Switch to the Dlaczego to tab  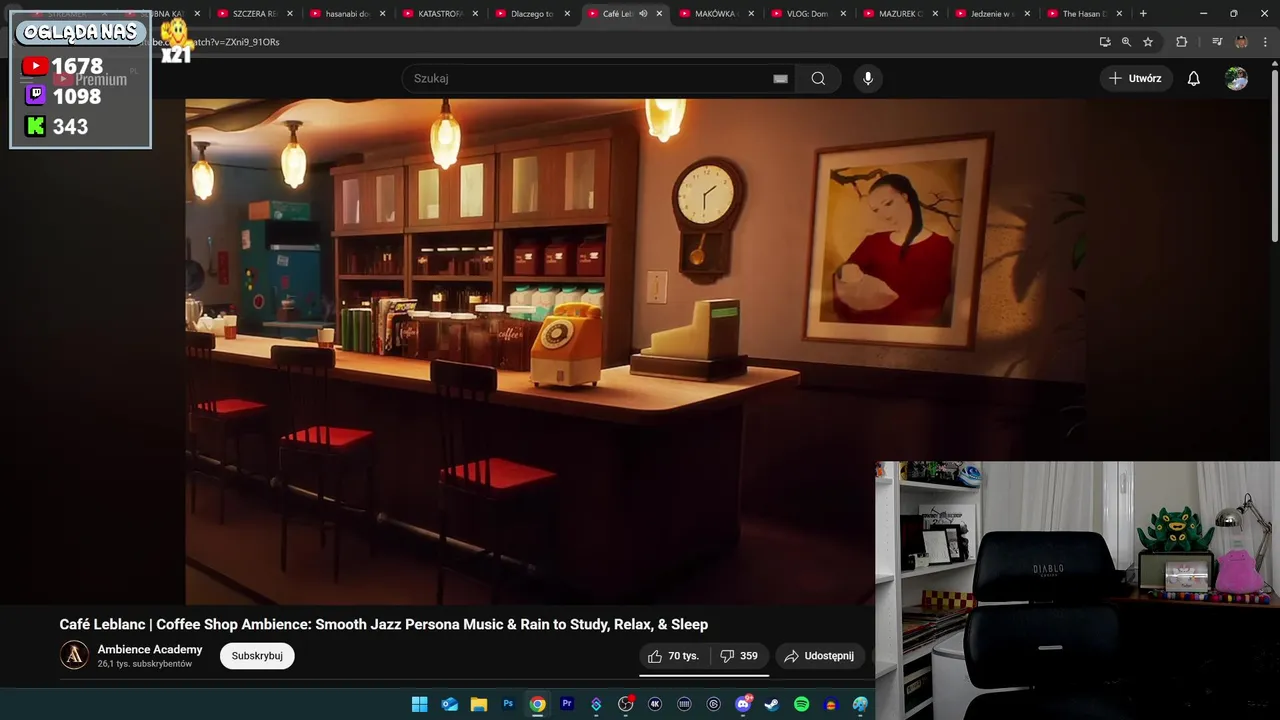click(532, 14)
